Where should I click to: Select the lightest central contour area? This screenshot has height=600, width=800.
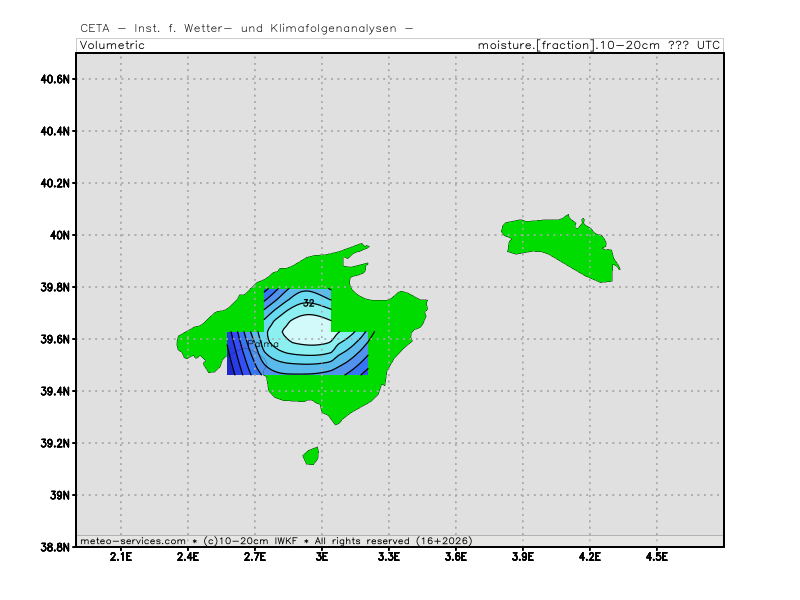308,328
